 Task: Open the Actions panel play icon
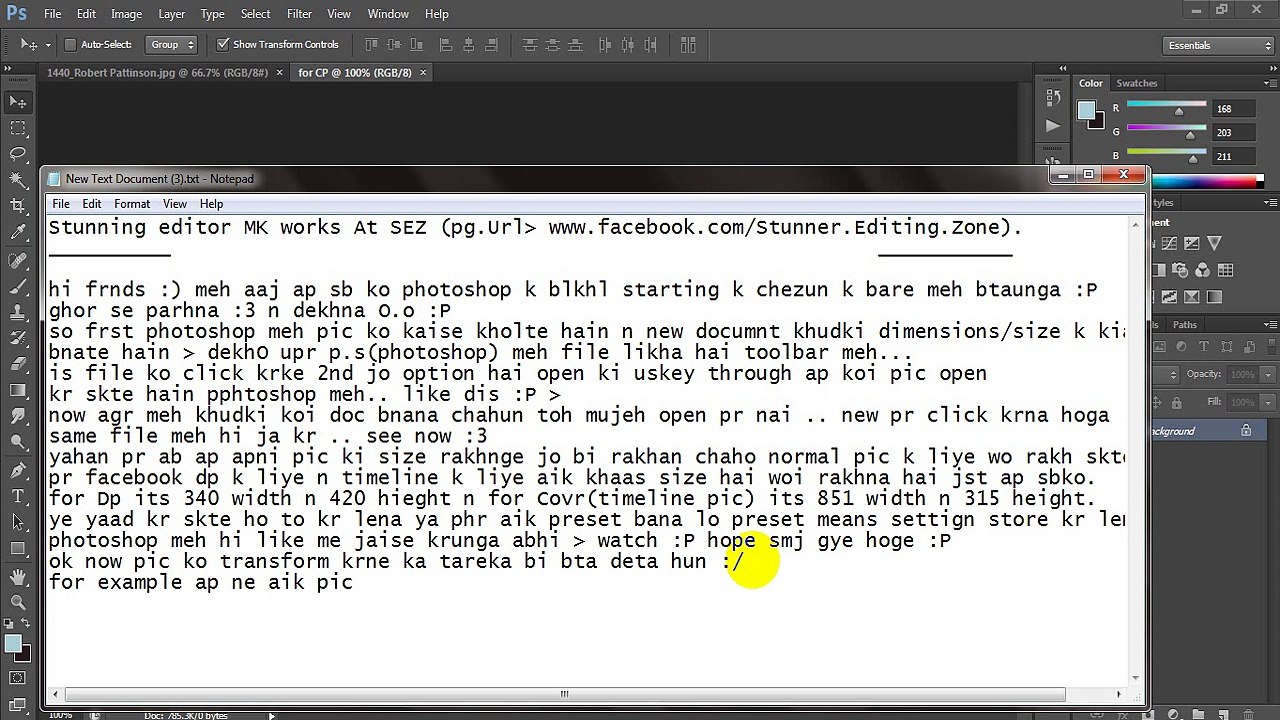point(1052,125)
